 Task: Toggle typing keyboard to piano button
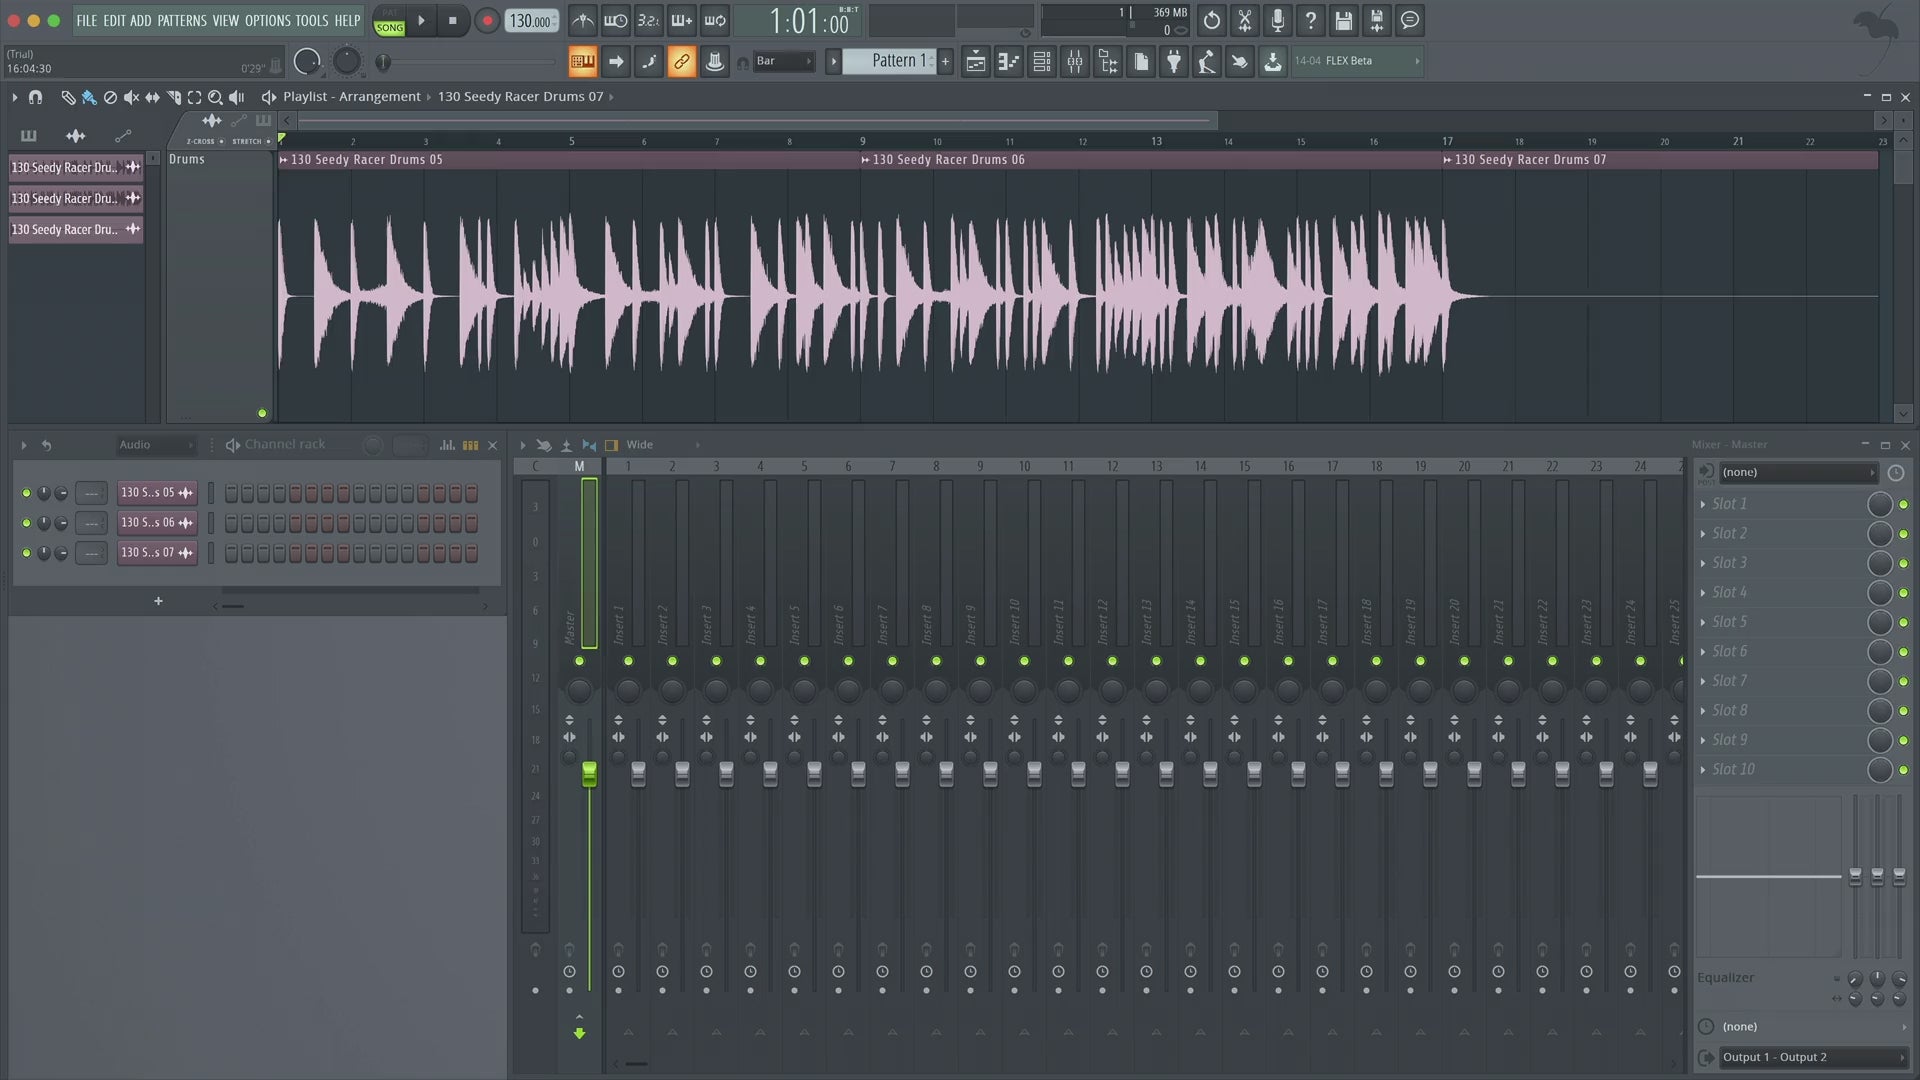click(582, 62)
